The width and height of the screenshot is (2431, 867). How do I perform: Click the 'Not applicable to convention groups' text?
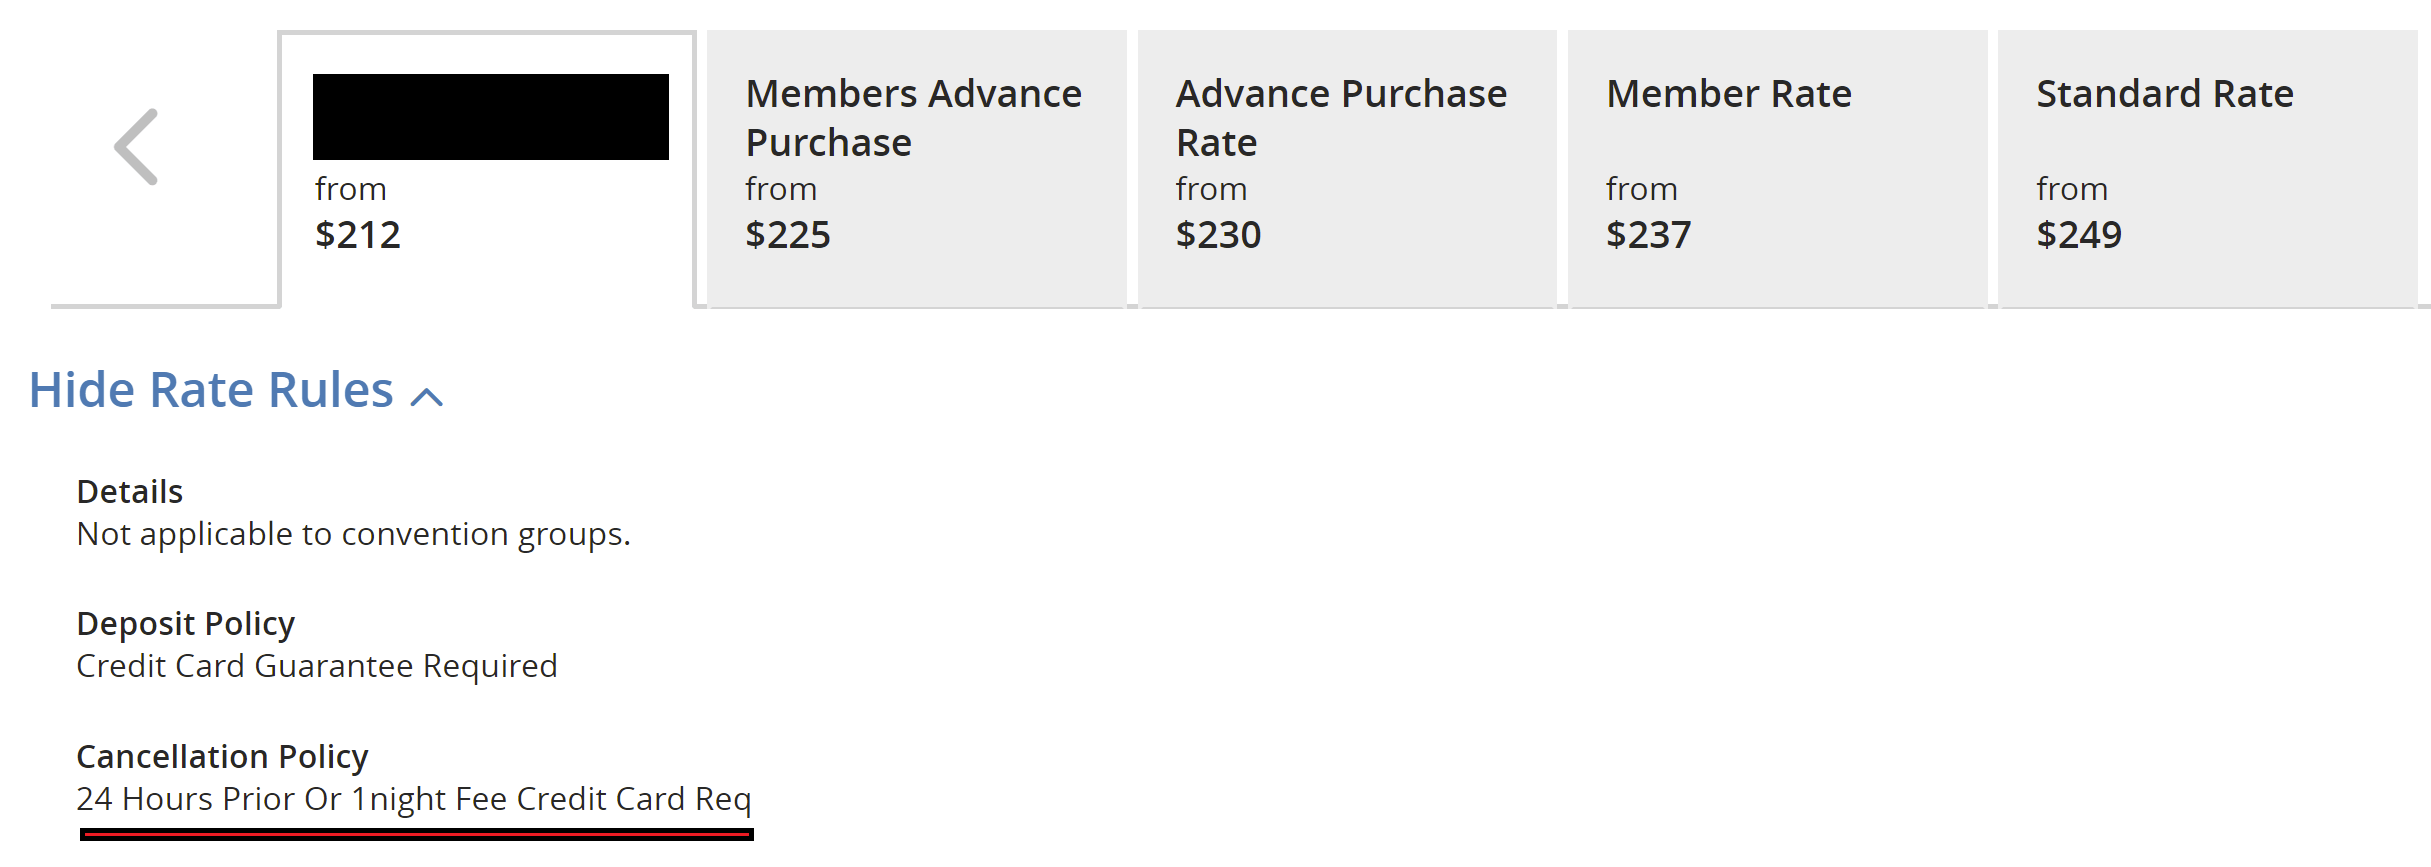(353, 534)
